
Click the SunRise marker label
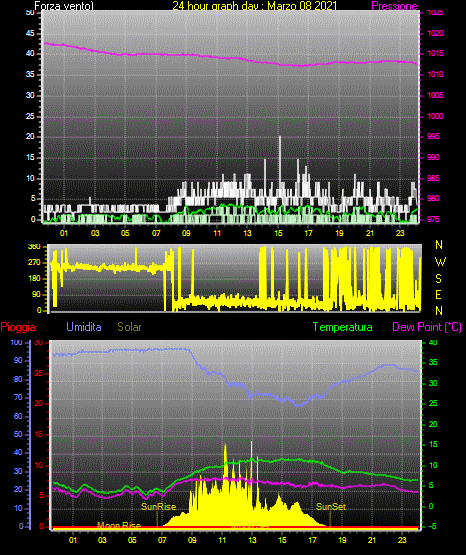click(x=159, y=507)
